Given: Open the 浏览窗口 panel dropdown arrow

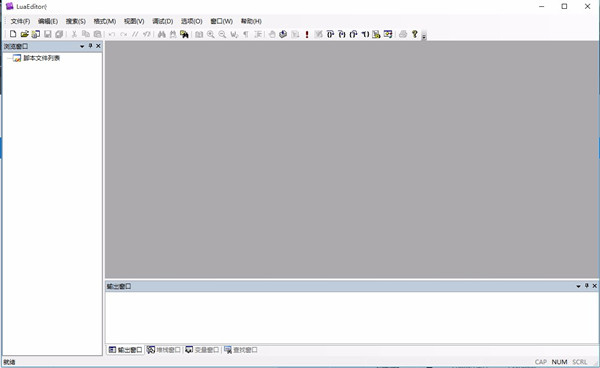Looking at the screenshot, I should 82,46.
